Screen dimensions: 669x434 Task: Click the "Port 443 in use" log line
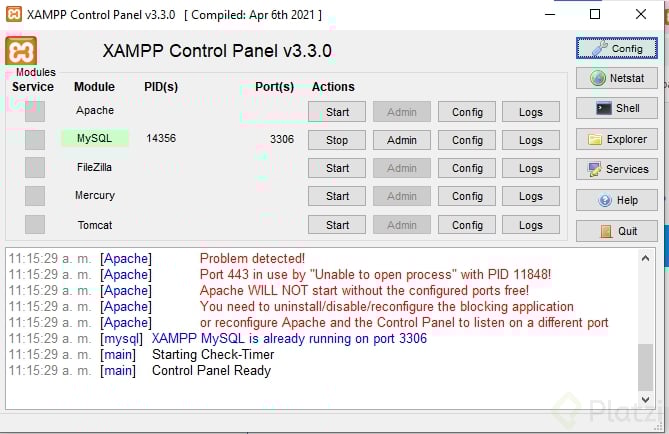point(375,274)
